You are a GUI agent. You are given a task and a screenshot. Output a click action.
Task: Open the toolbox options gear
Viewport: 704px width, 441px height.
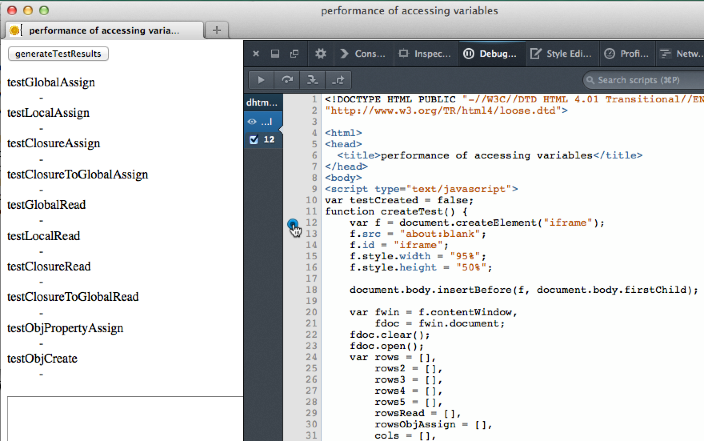click(x=321, y=54)
